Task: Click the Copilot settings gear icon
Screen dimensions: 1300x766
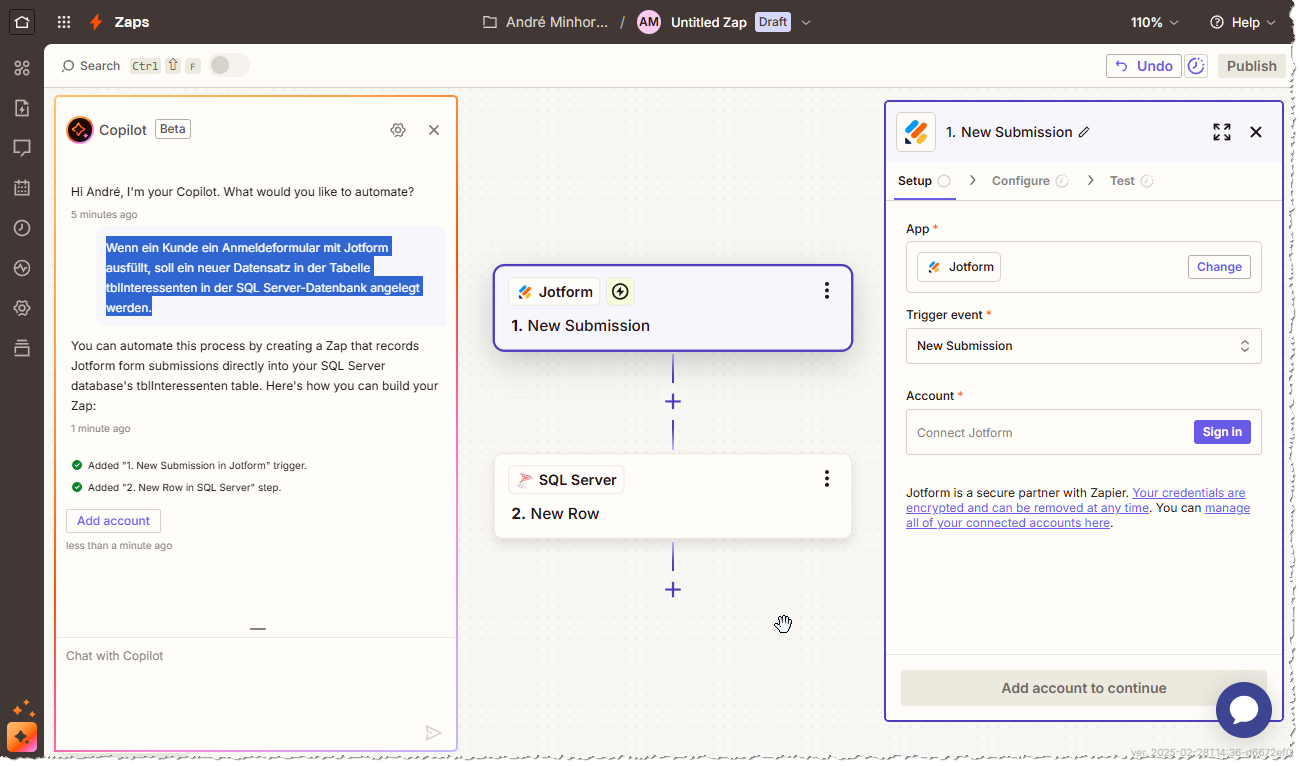Action: point(398,130)
